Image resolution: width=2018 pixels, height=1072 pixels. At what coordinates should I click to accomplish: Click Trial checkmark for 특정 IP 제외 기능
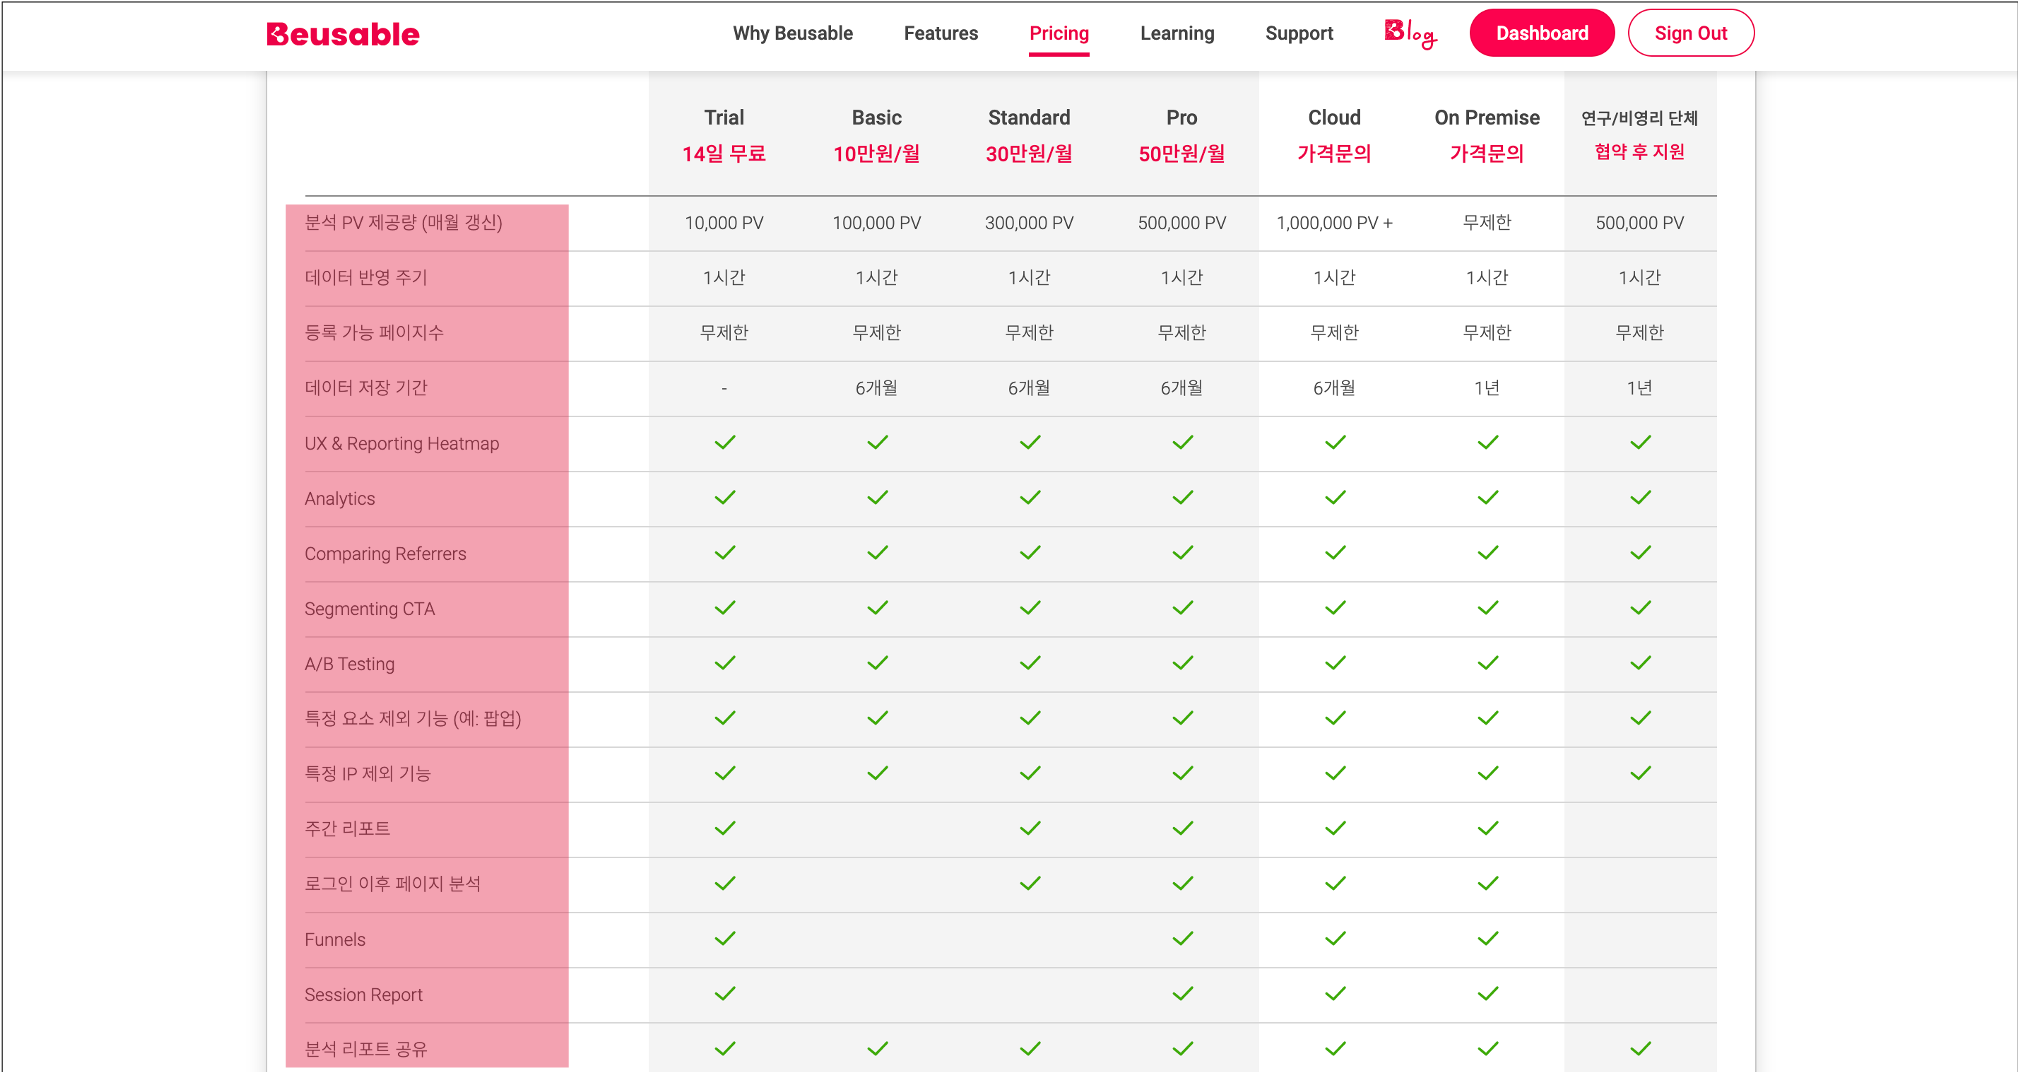pyautogui.click(x=725, y=773)
